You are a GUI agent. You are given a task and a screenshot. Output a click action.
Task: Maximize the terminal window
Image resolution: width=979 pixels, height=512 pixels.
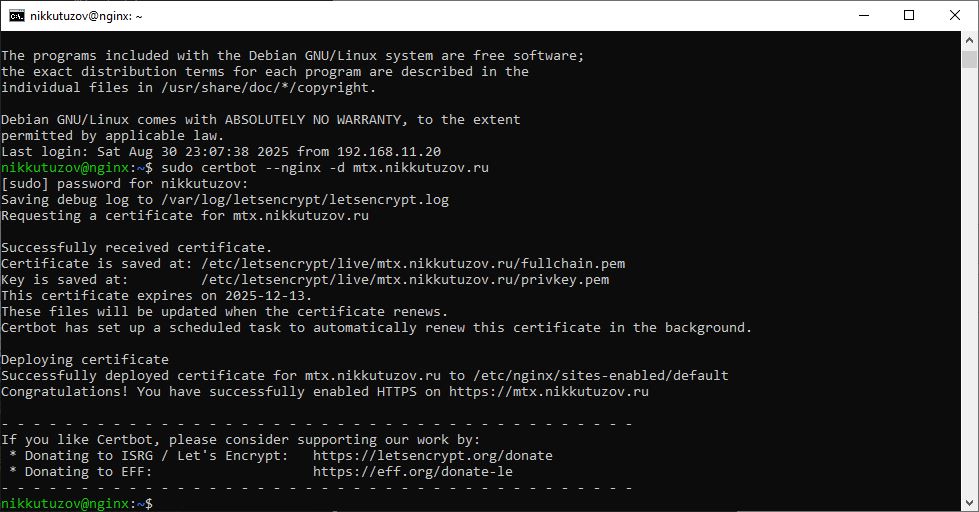click(x=909, y=16)
